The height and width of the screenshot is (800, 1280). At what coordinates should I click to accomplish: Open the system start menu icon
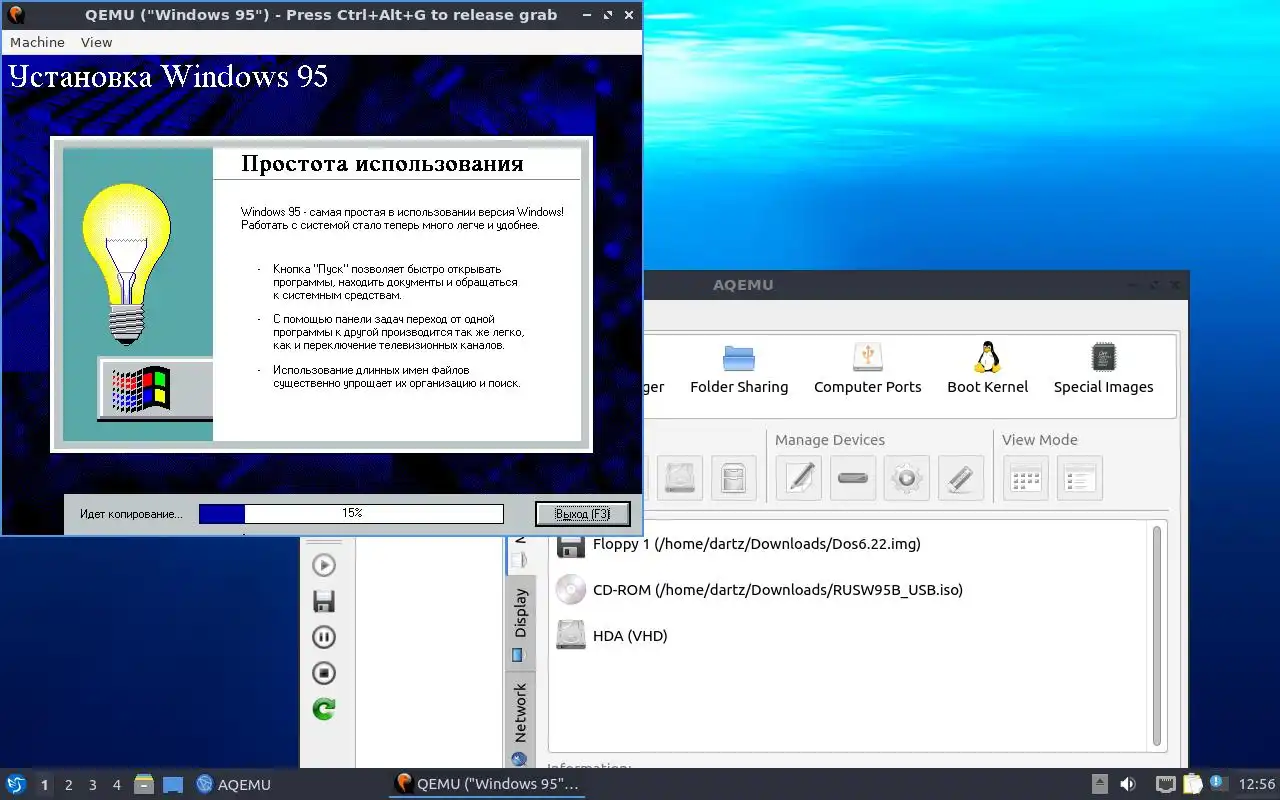click(x=16, y=784)
